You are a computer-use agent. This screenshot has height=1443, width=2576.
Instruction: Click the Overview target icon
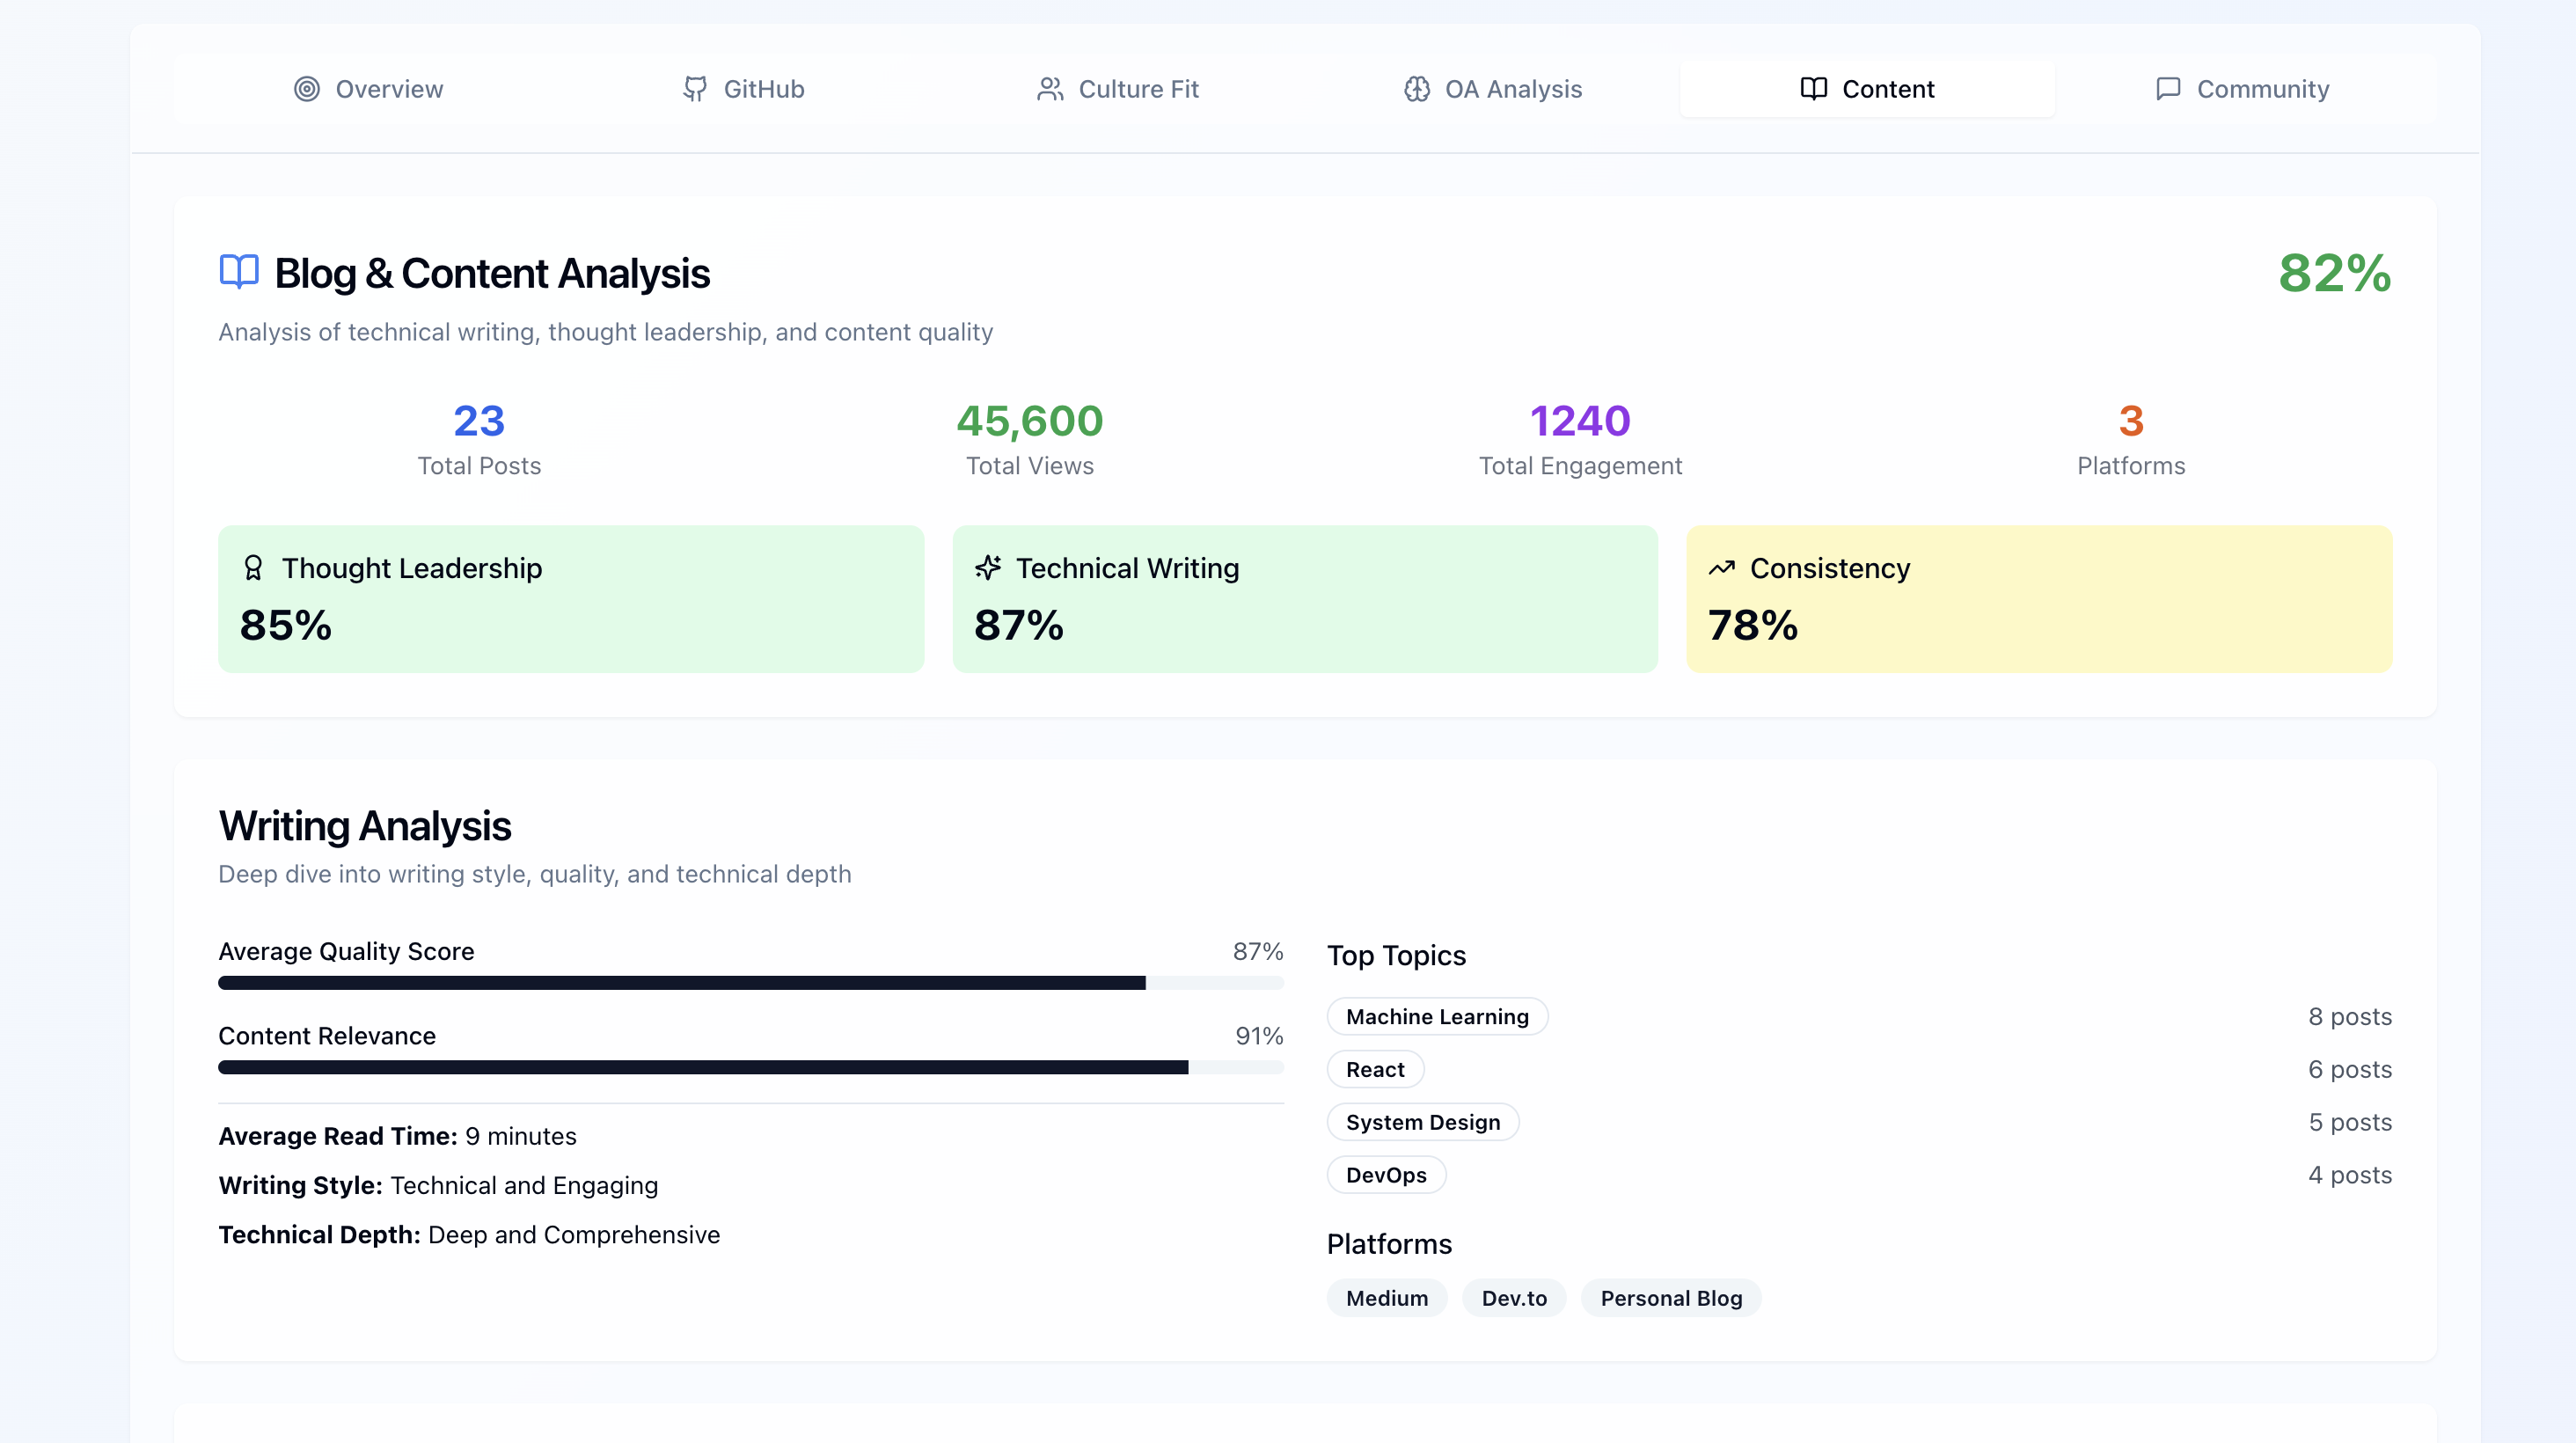pos(307,89)
